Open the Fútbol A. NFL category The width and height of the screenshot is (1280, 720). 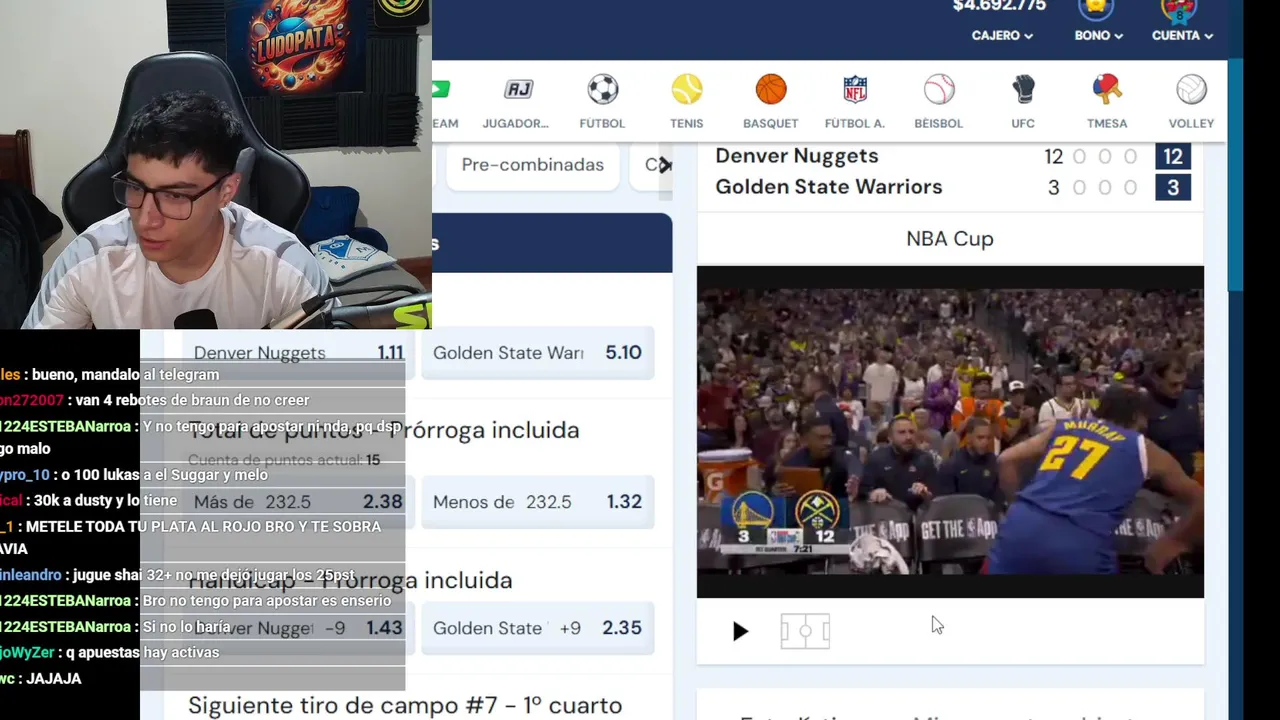click(x=854, y=101)
